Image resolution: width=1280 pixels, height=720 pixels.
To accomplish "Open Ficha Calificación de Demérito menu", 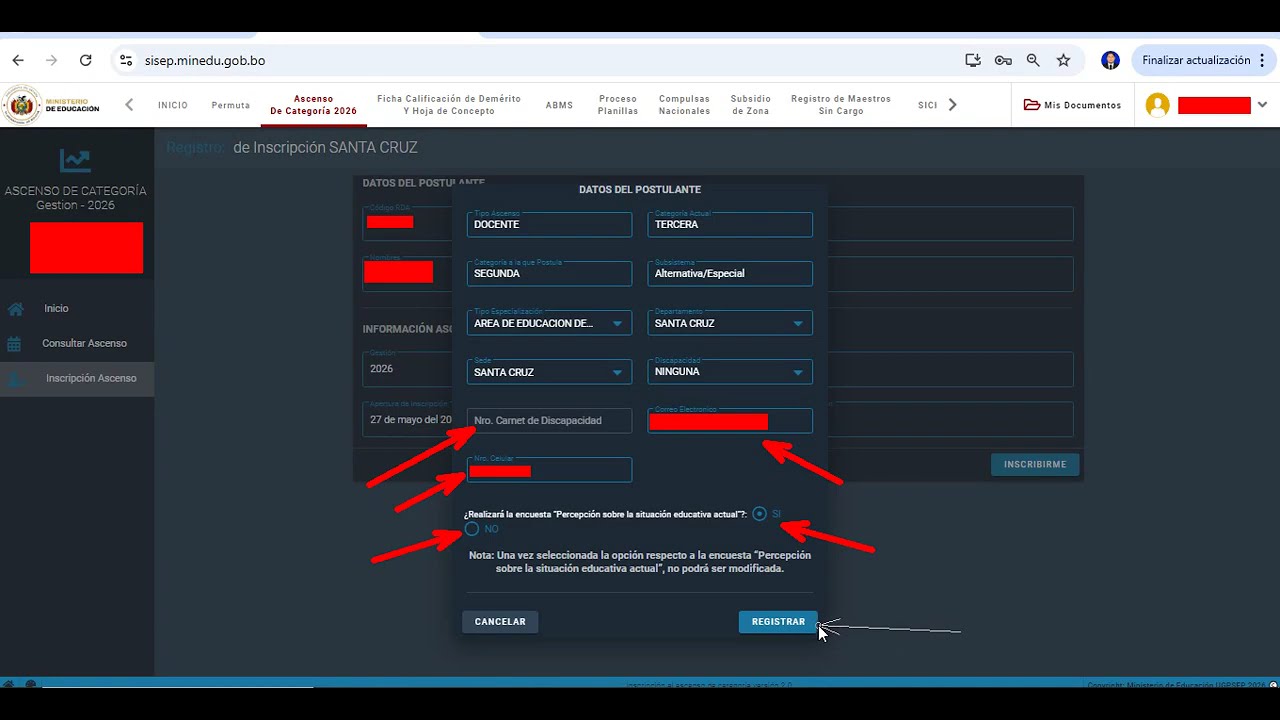I will coord(449,105).
